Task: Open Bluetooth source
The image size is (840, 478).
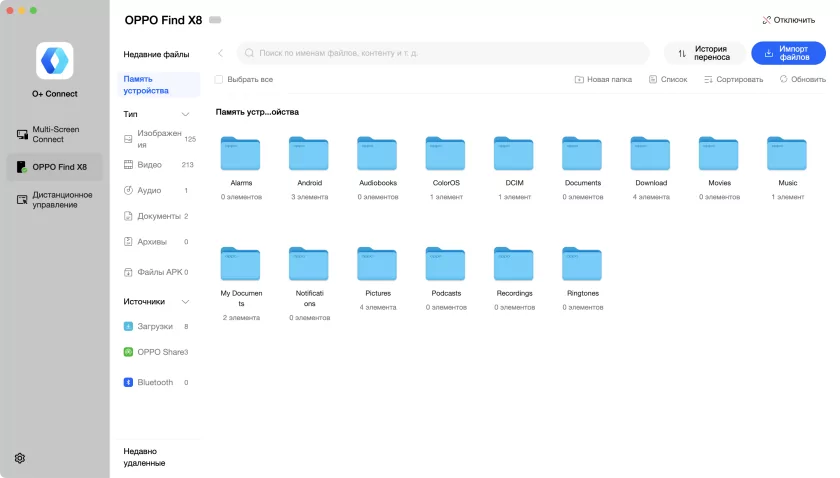Action: [156, 383]
